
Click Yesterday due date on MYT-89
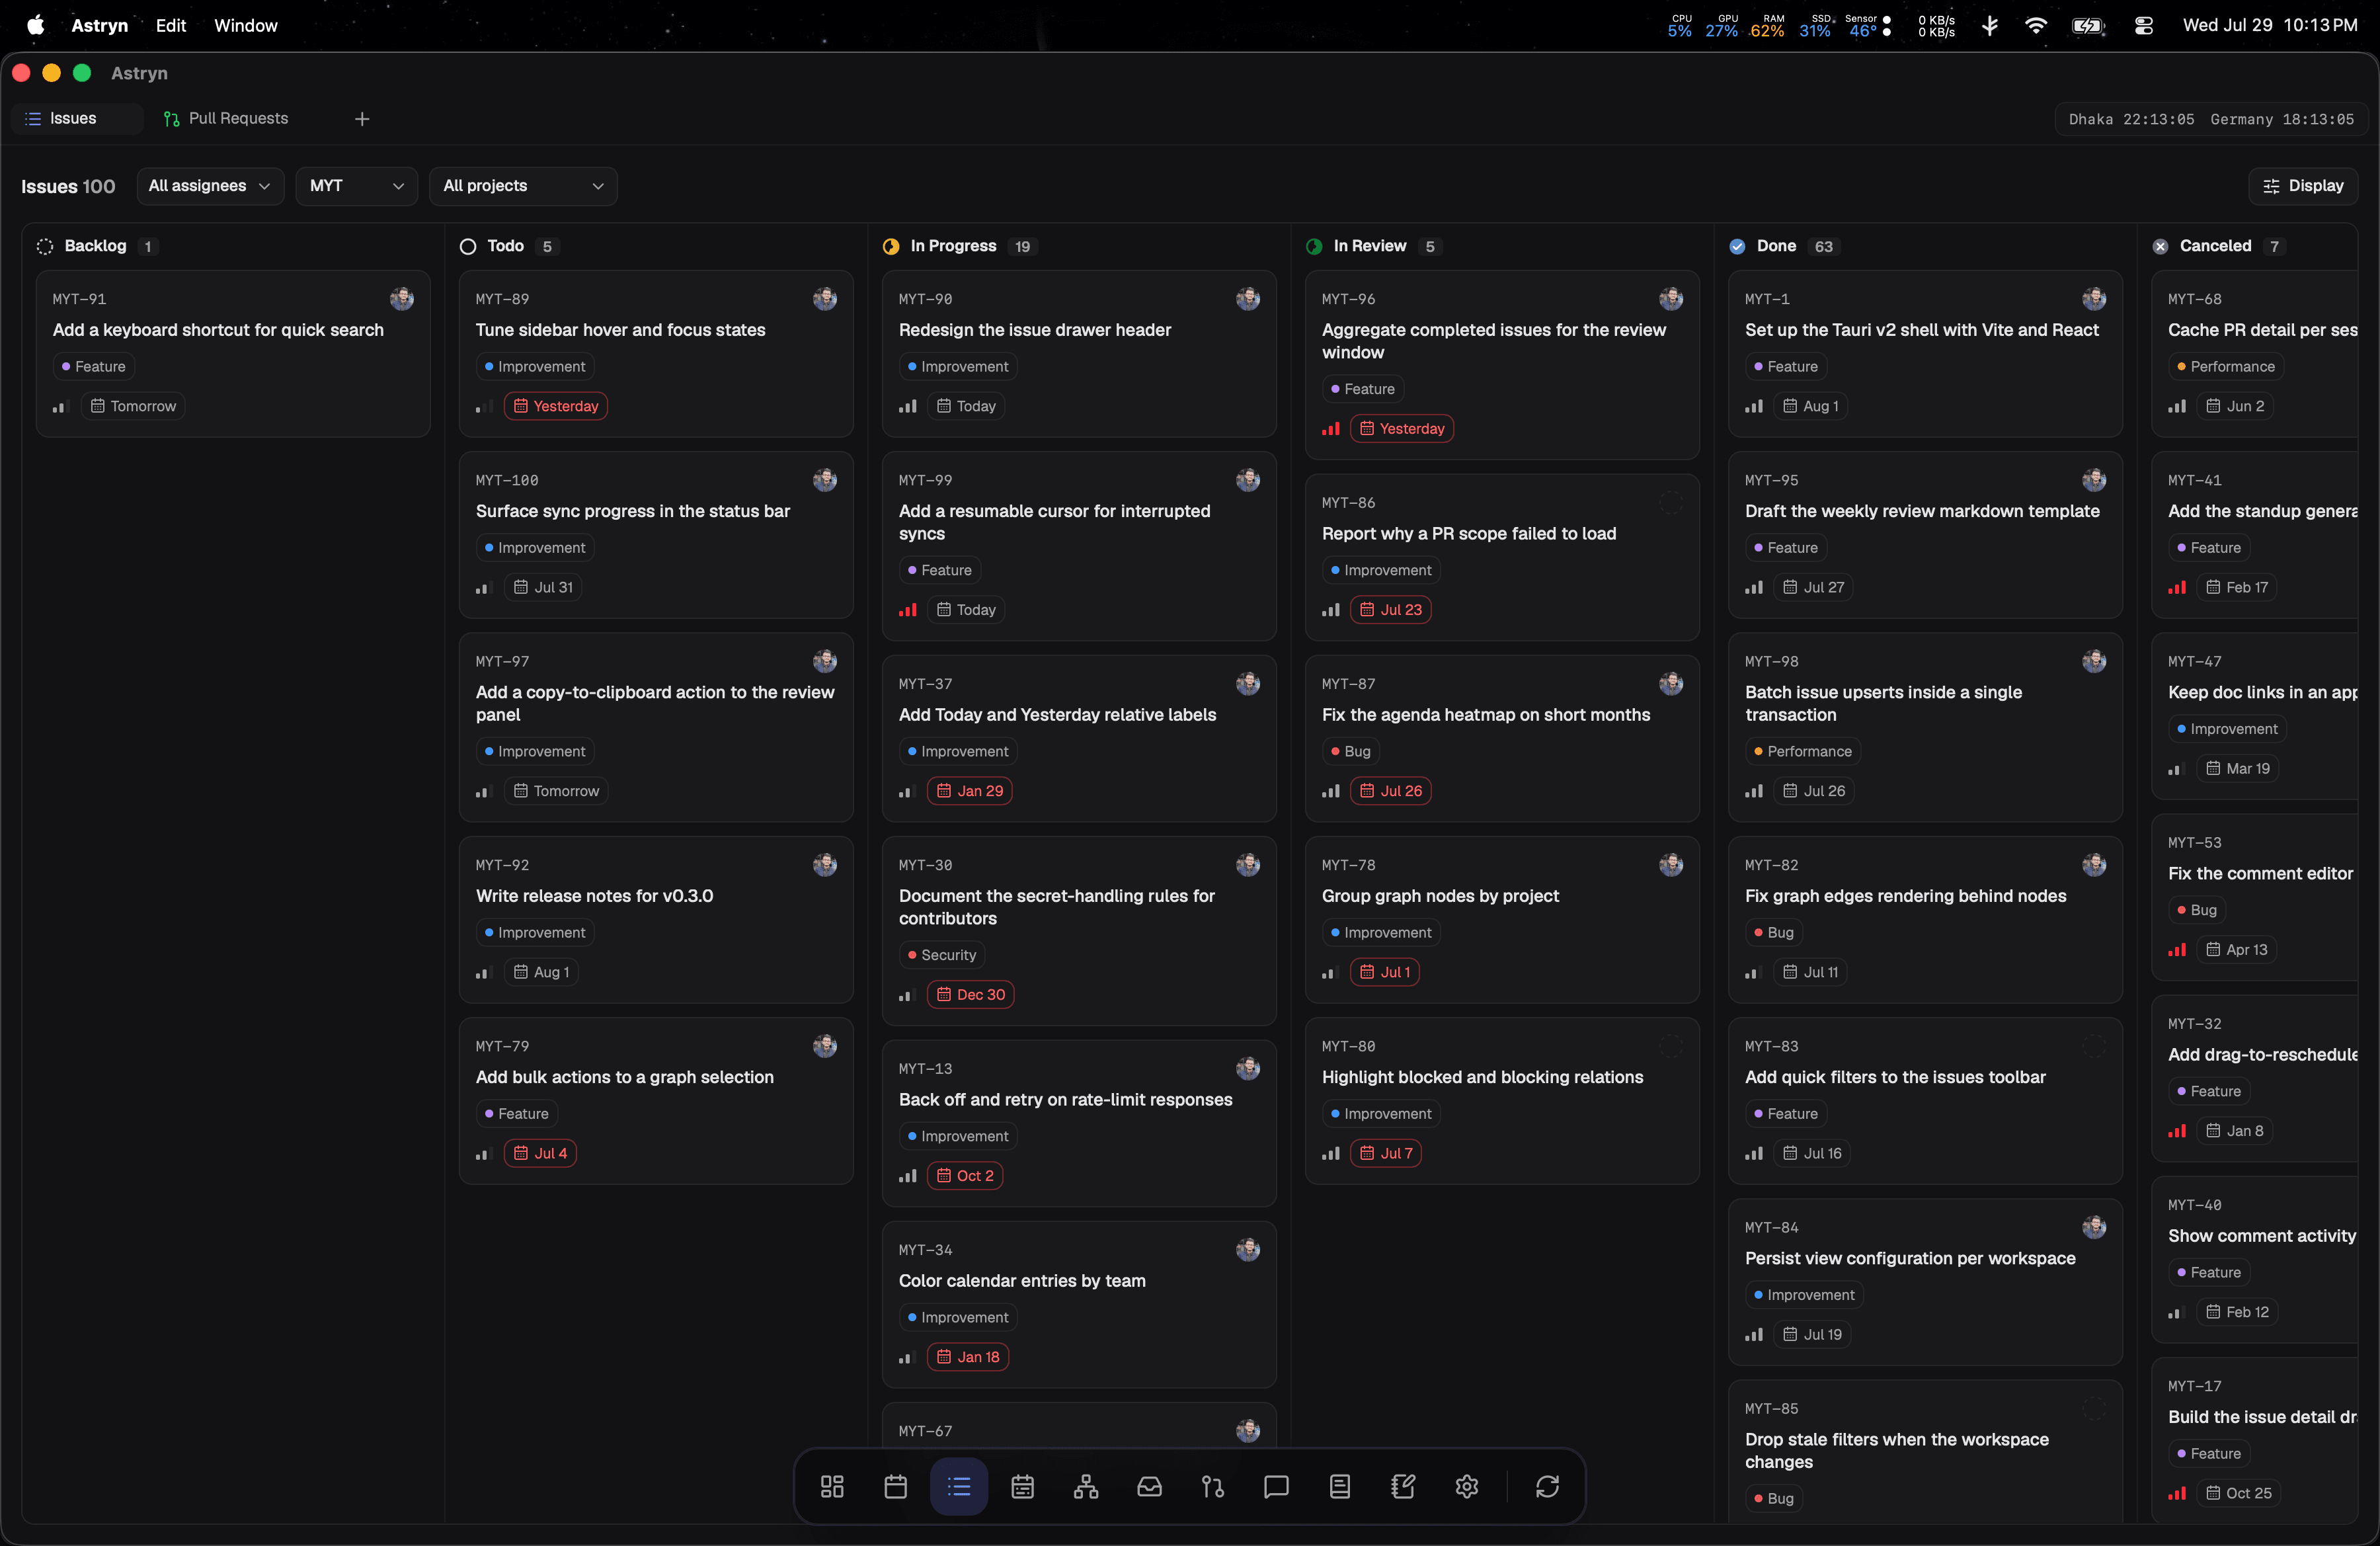tap(556, 406)
